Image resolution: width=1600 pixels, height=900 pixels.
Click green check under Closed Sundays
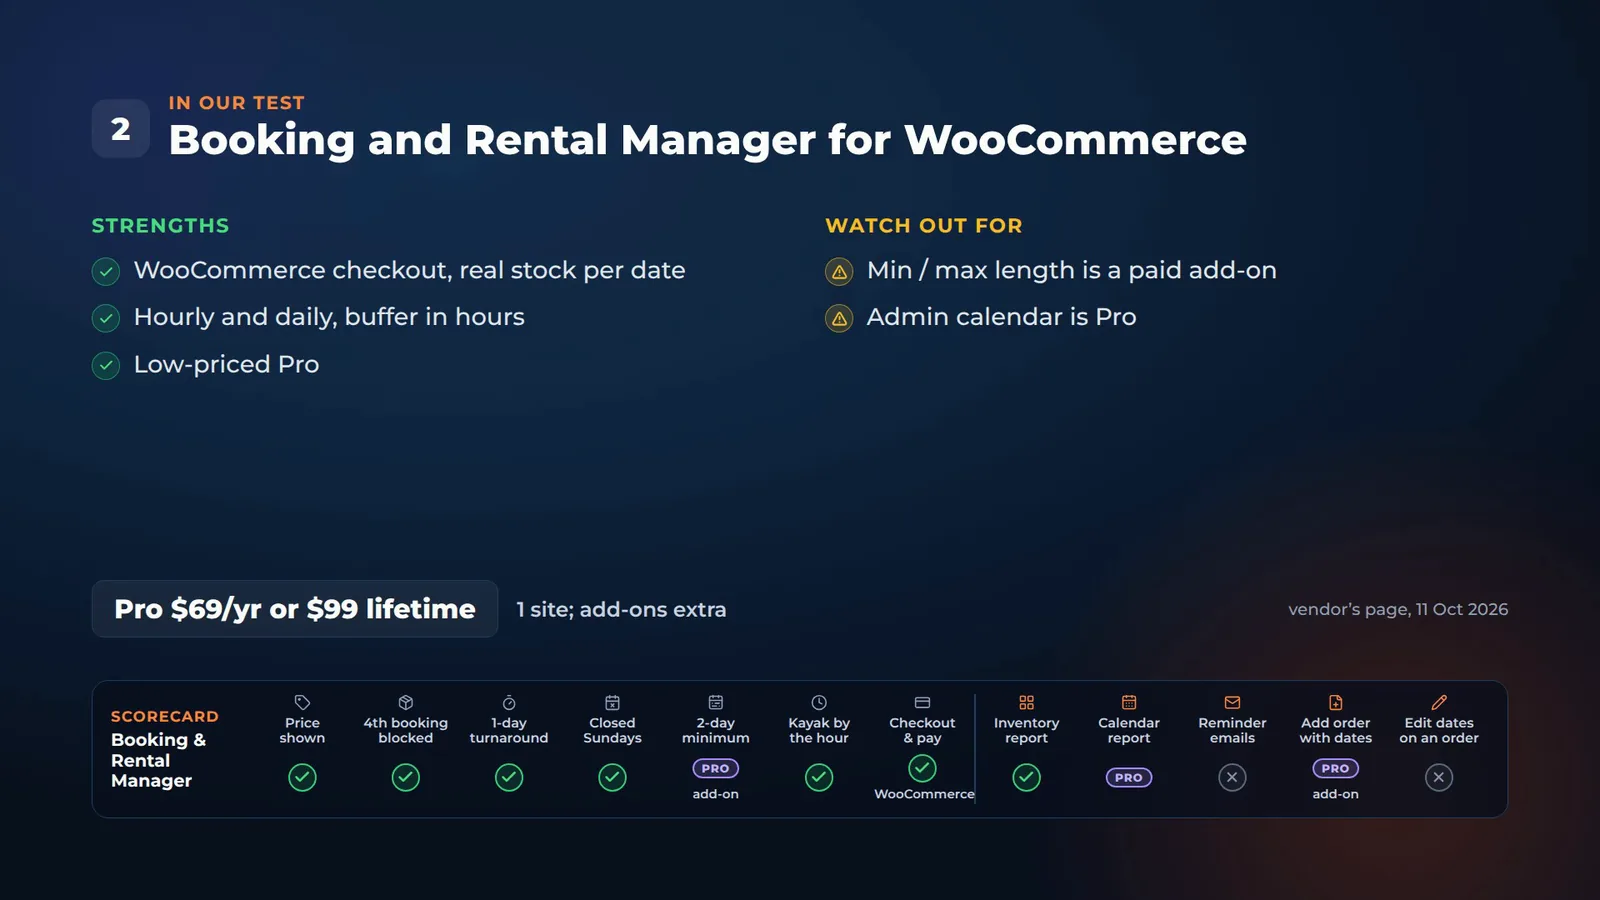point(612,777)
